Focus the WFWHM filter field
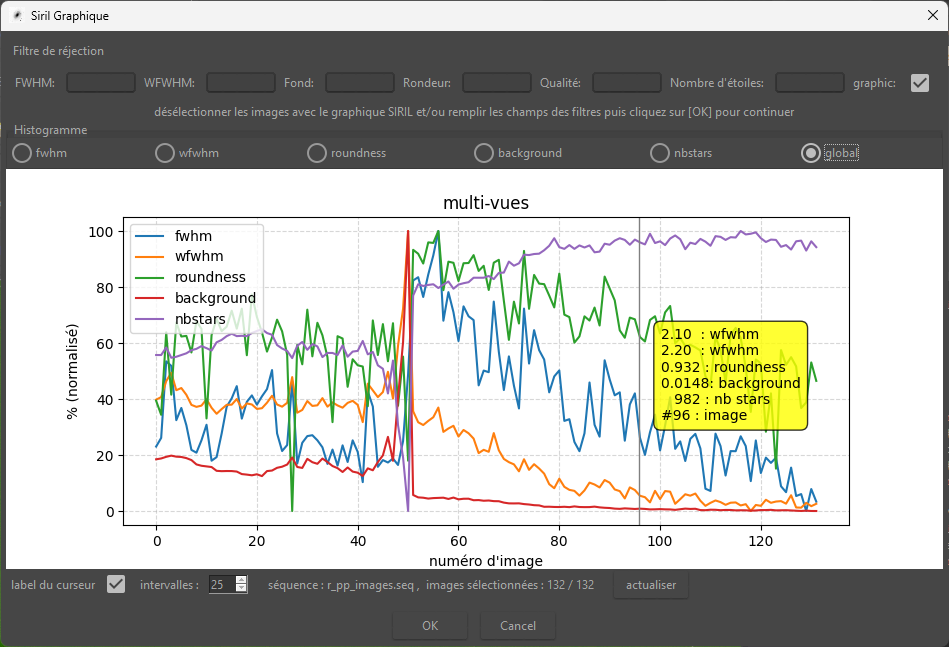949x647 pixels. [x=241, y=83]
